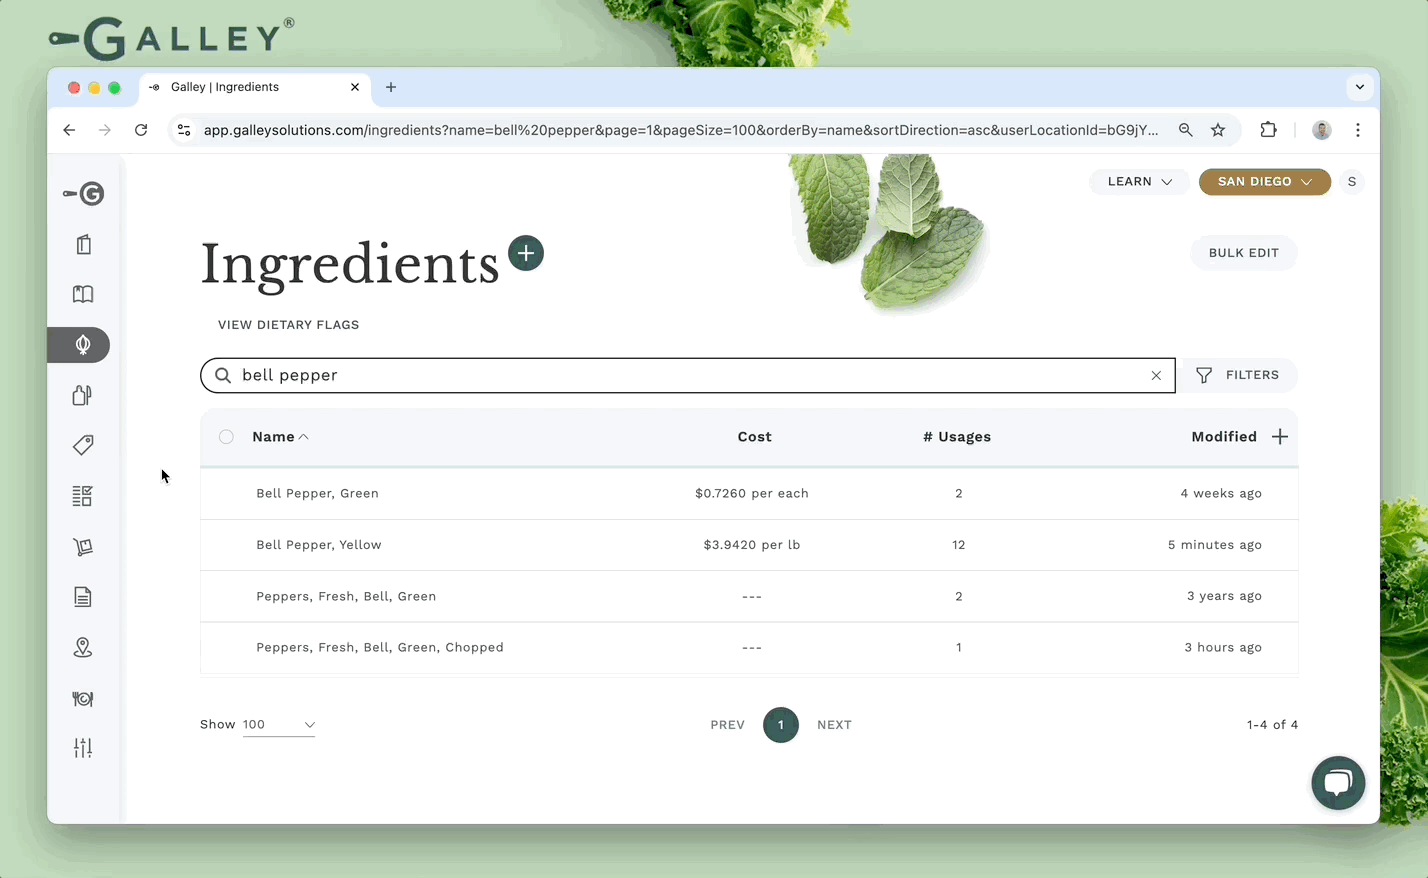
Task: Click the 12 usages value
Action: click(959, 545)
